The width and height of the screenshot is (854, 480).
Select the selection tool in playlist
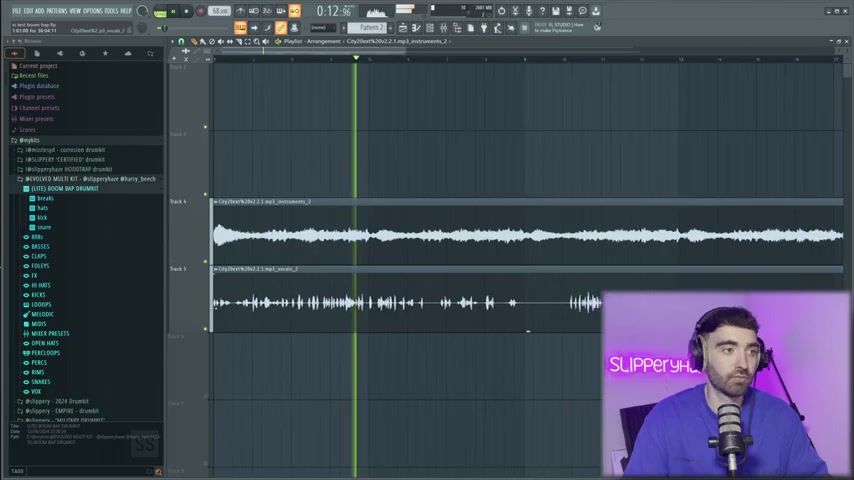(248, 41)
